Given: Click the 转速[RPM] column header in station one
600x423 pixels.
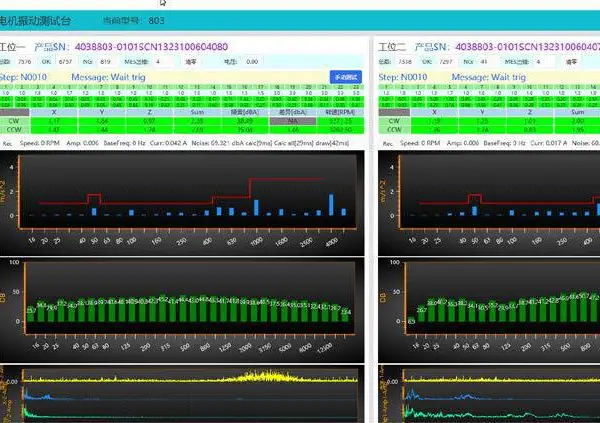Looking at the screenshot, I should (x=340, y=112).
